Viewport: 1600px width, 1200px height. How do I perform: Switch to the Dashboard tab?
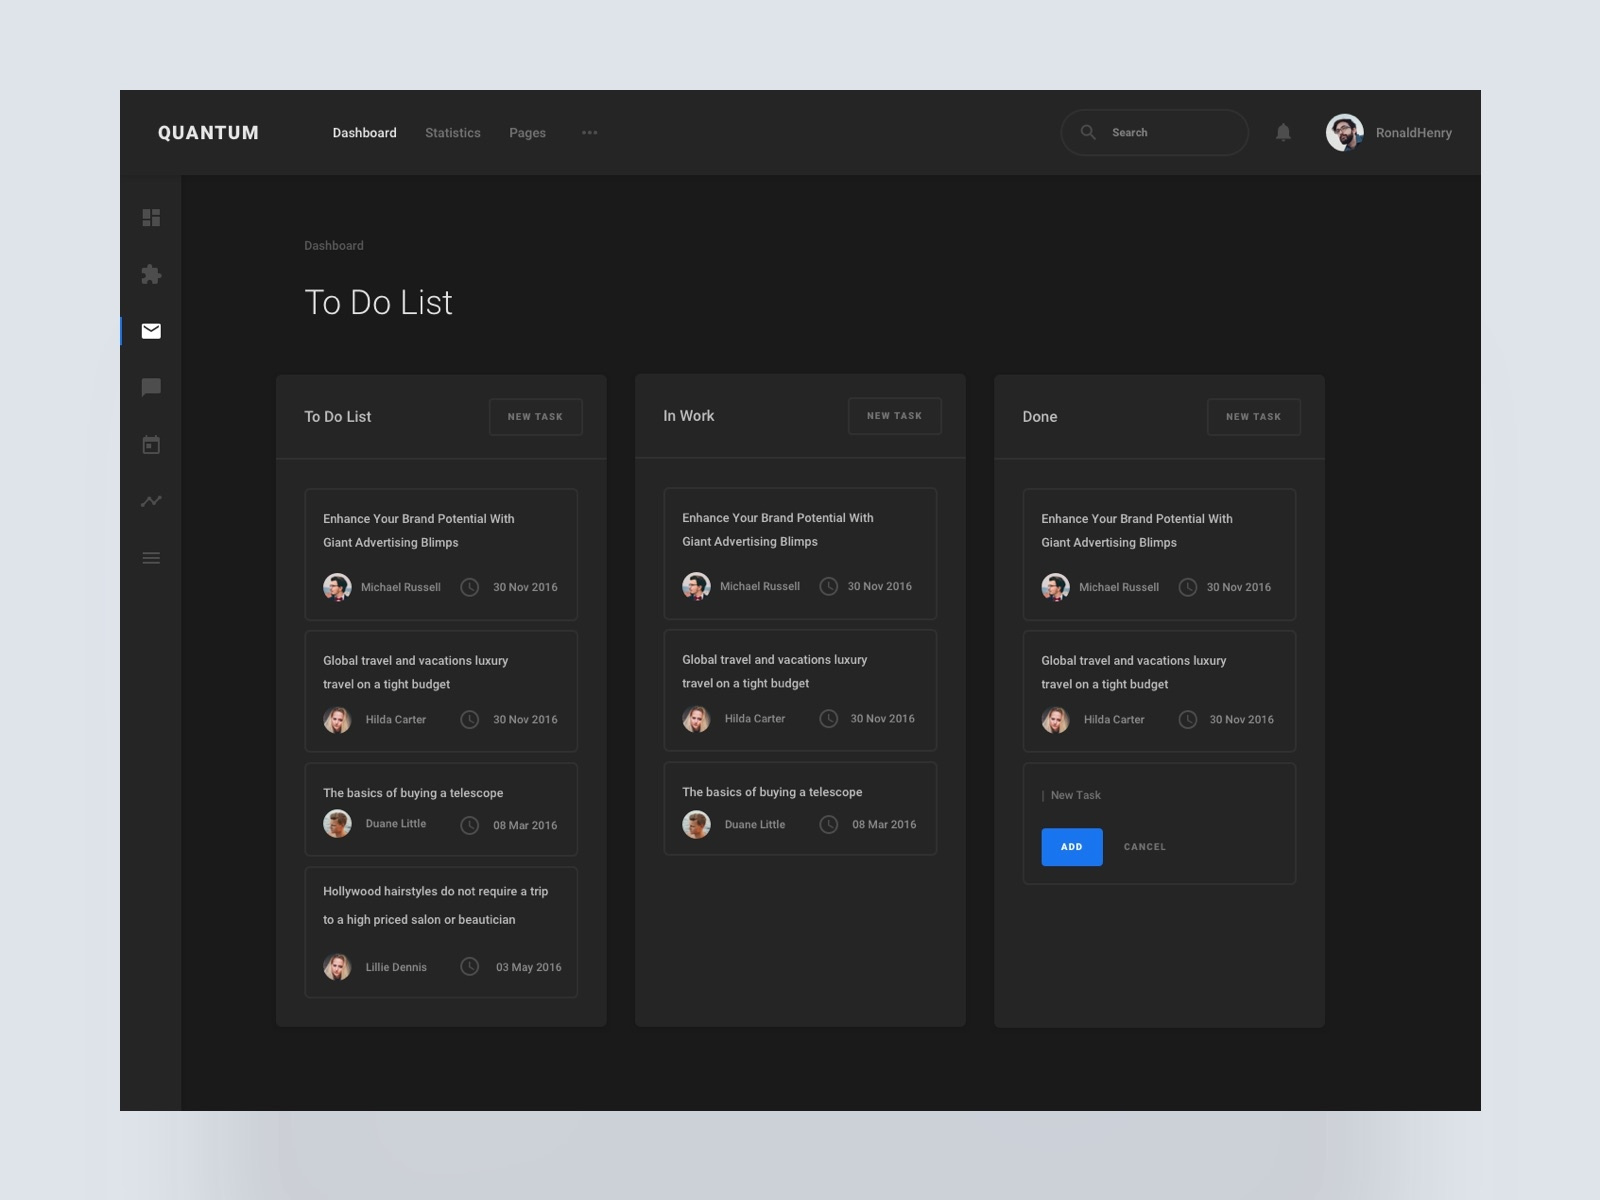point(364,132)
